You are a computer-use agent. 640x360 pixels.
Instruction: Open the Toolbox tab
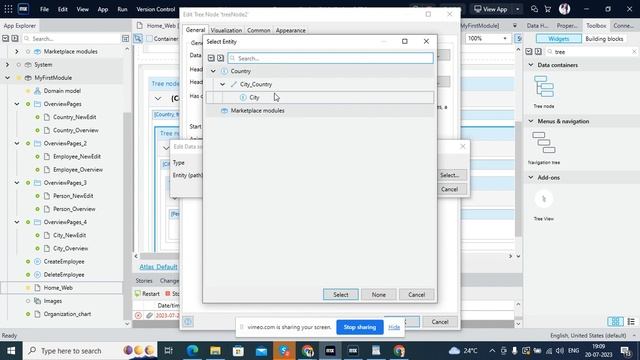tap(596, 25)
